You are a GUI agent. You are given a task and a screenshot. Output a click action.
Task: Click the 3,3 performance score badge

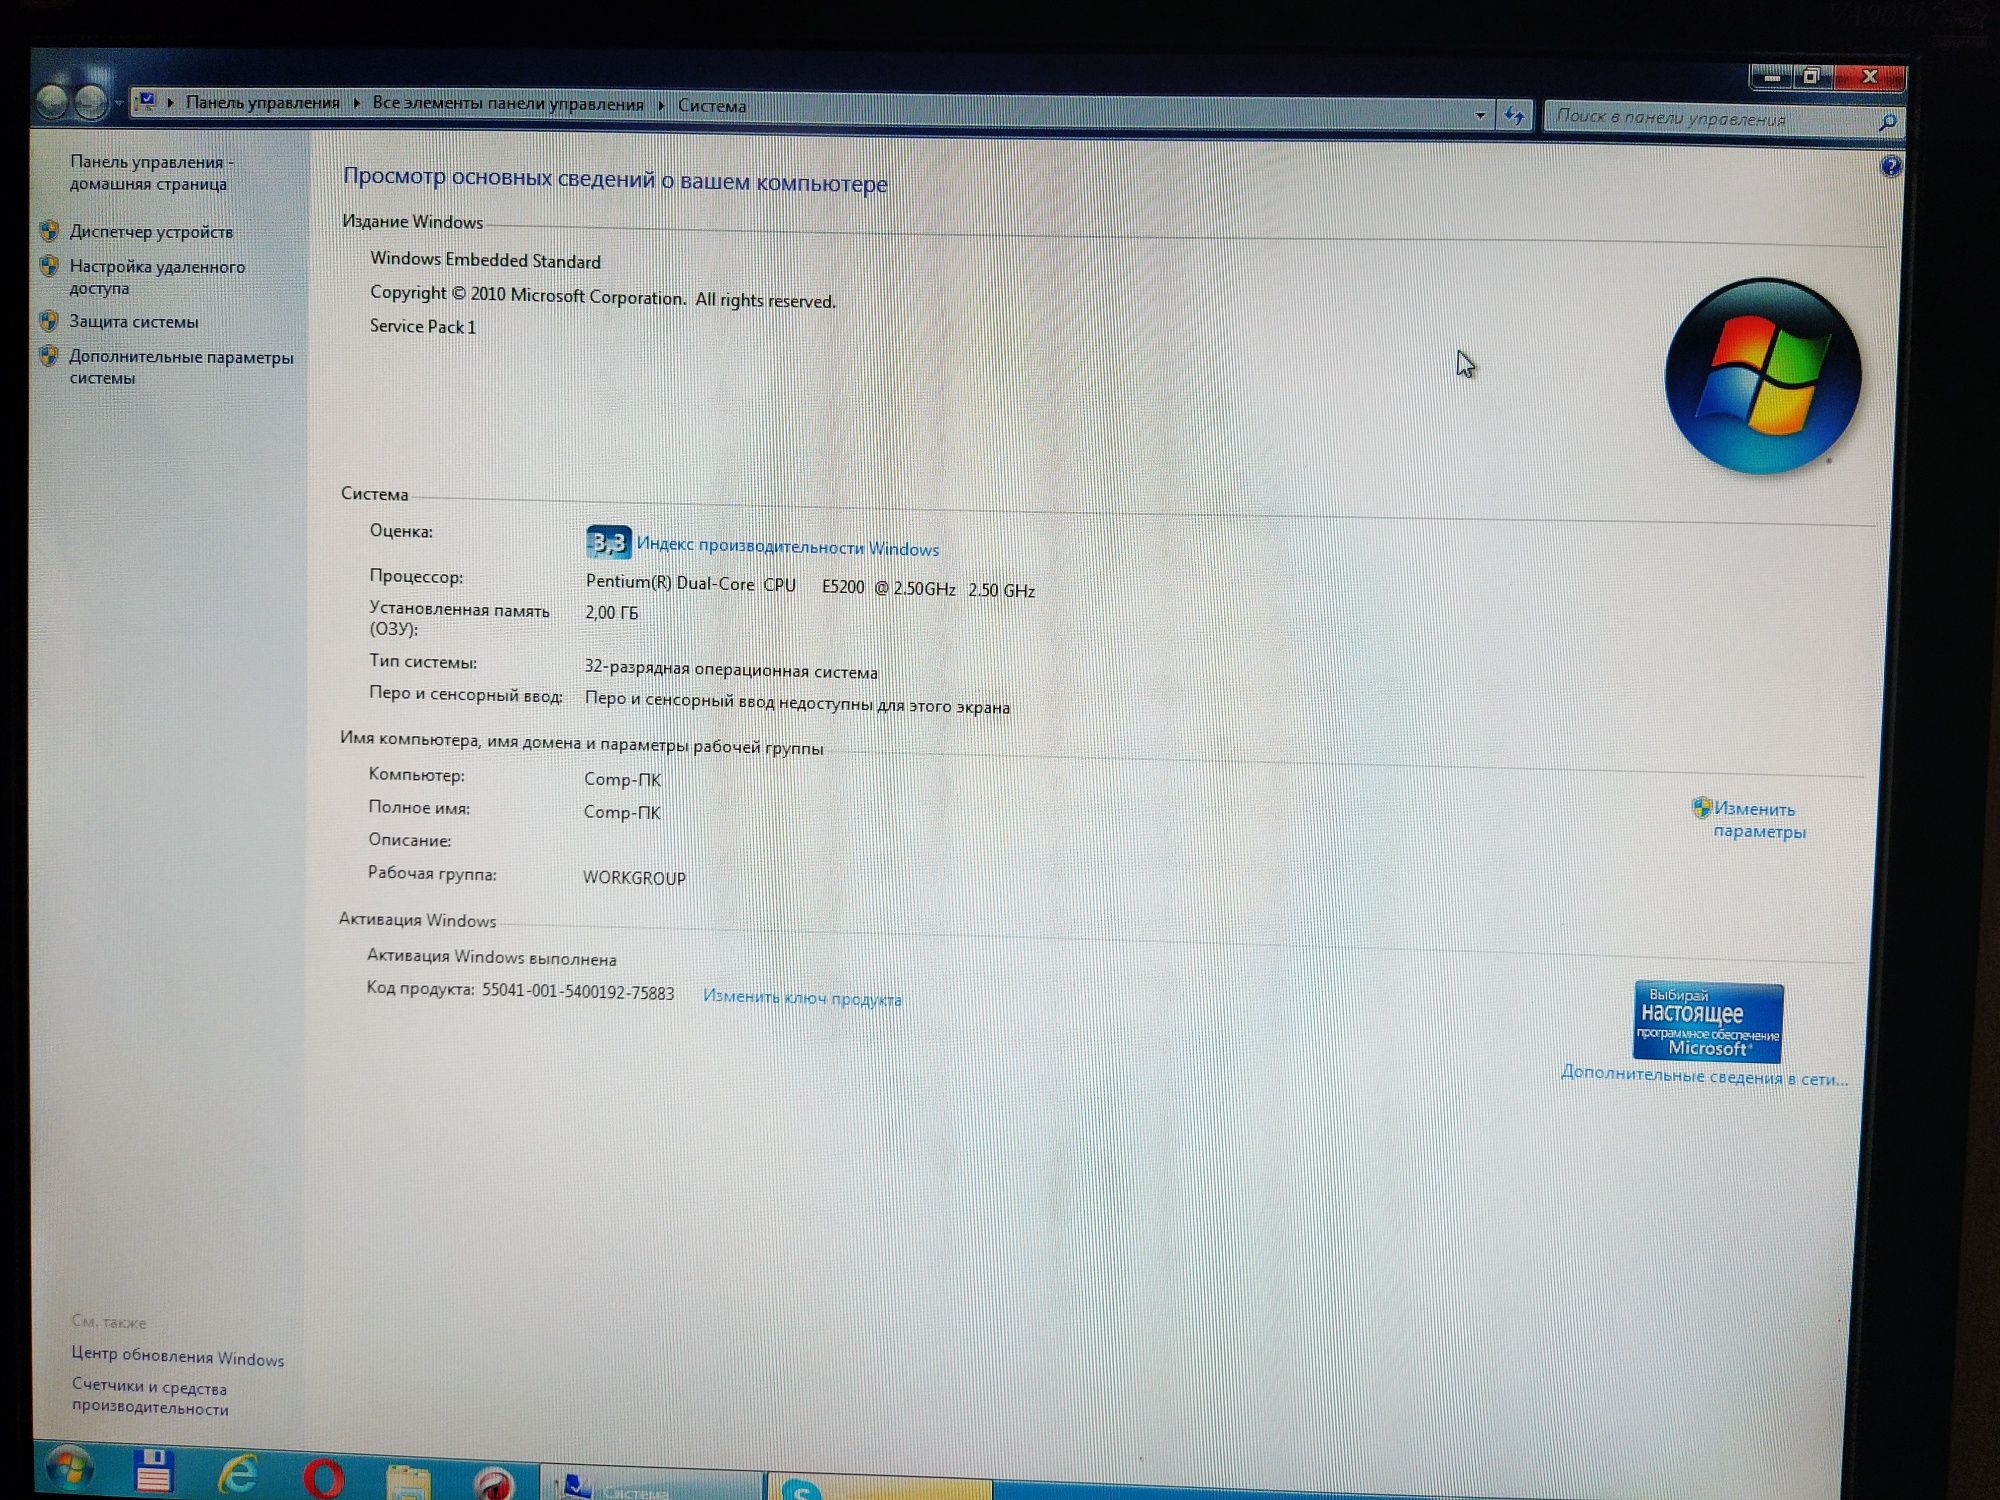click(x=608, y=542)
